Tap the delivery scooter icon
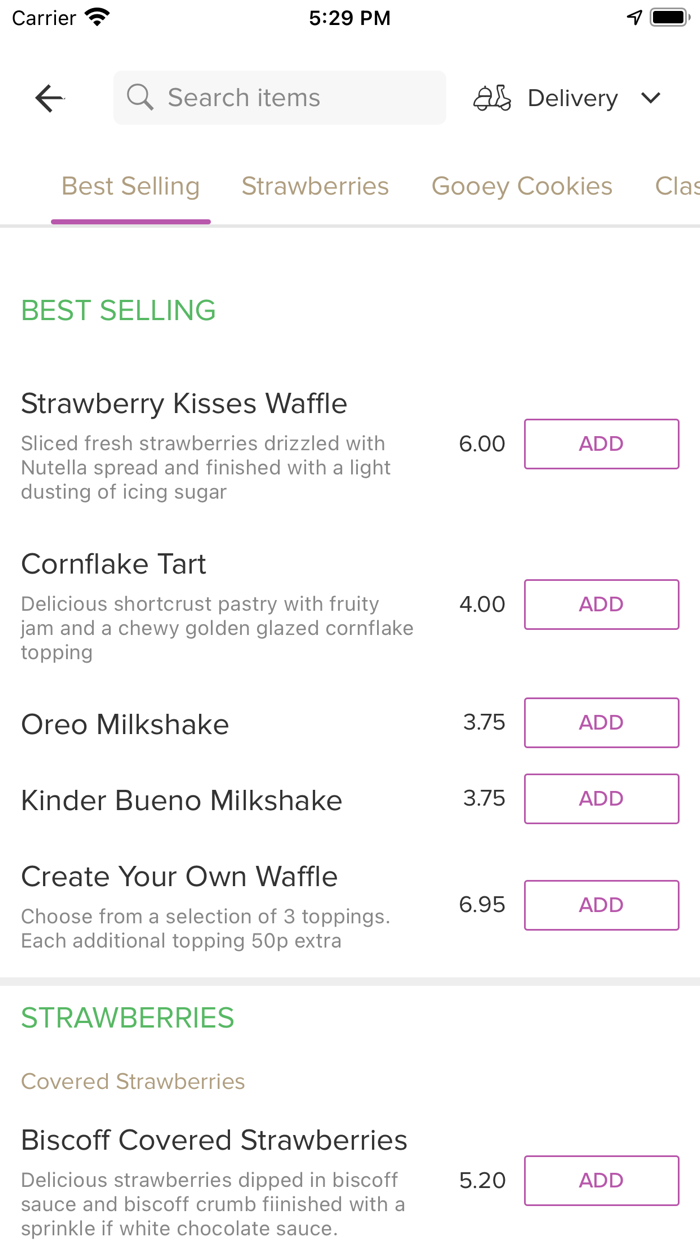 click(x=492, y=97)
